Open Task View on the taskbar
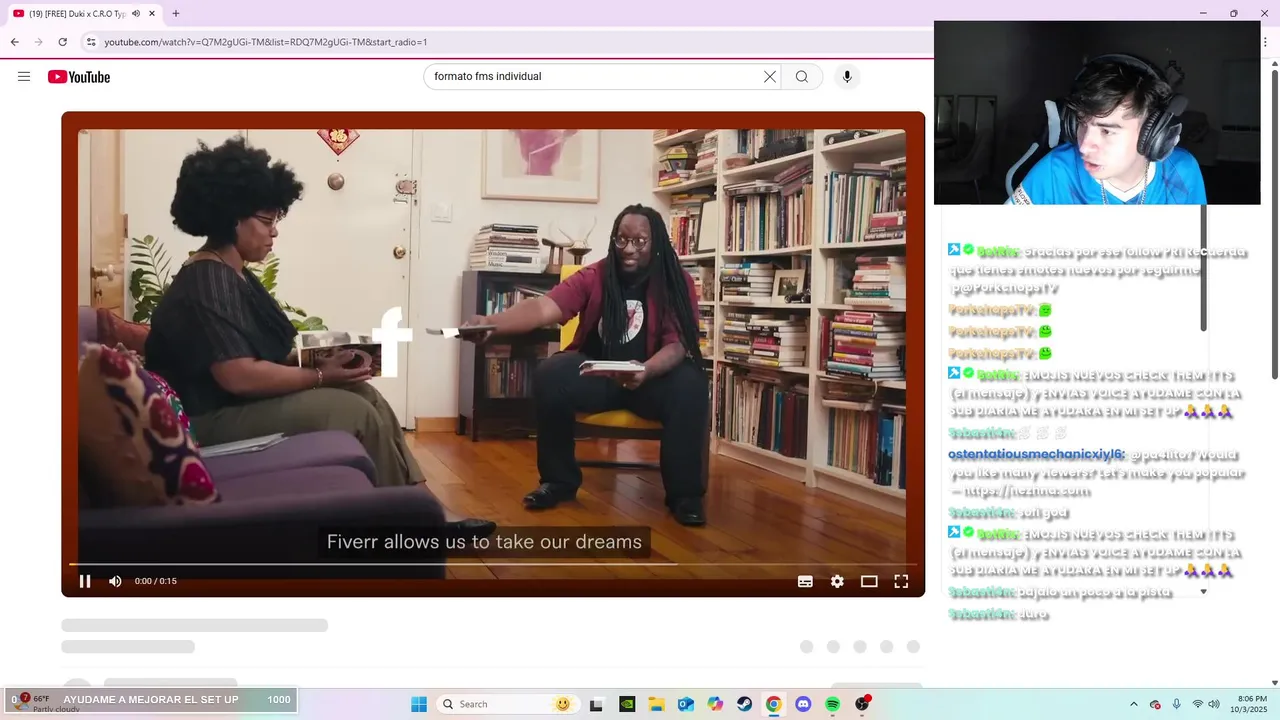This screenshot has width=1280, height=720. coord(596,704)
